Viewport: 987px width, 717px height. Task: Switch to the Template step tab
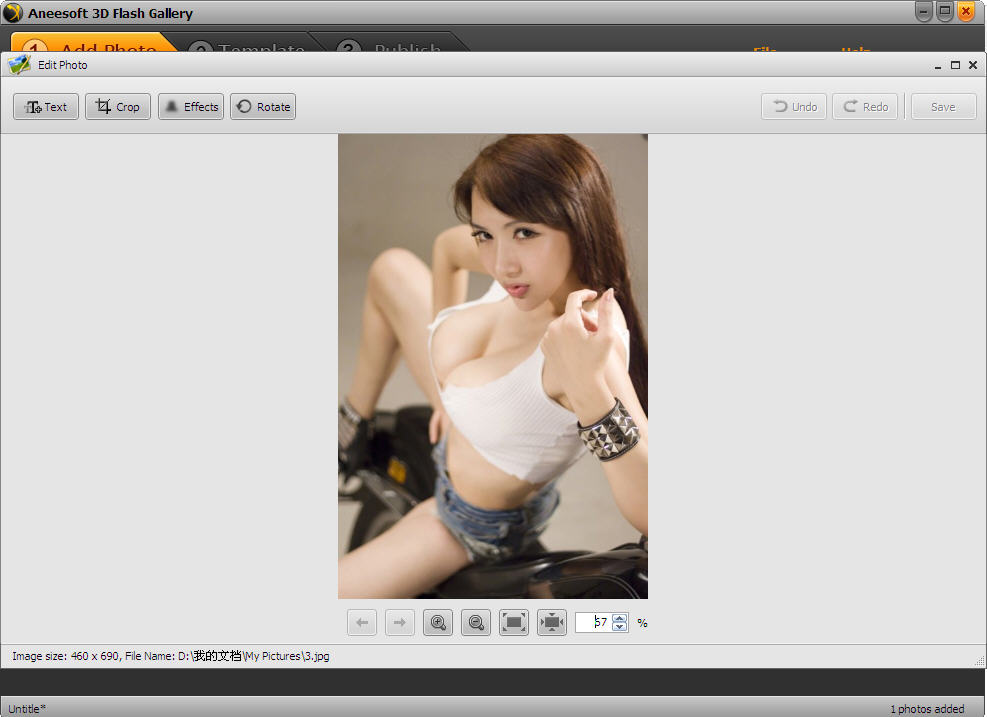click(250, 45)
